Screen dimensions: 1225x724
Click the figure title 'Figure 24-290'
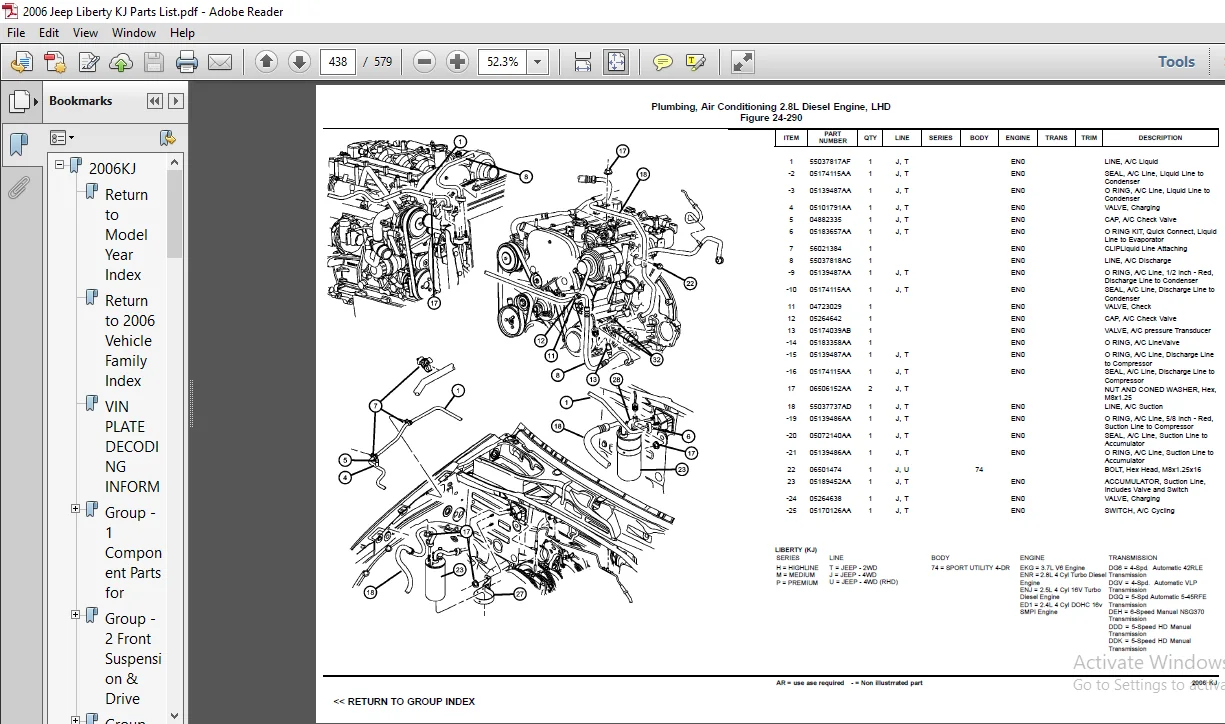770,118
